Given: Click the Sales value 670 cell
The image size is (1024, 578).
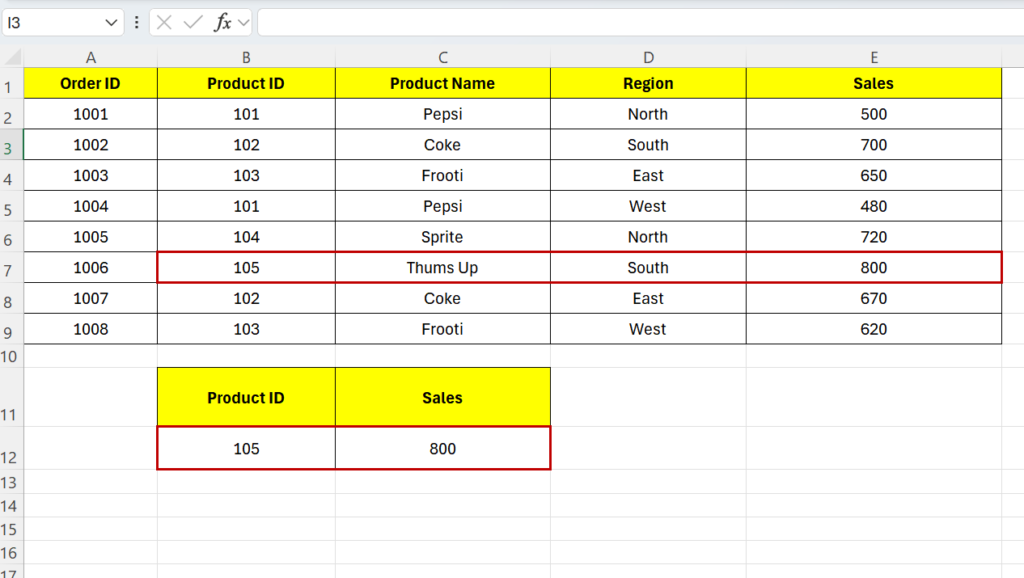Looking at the screenshot, I should (x=874, y=298).
